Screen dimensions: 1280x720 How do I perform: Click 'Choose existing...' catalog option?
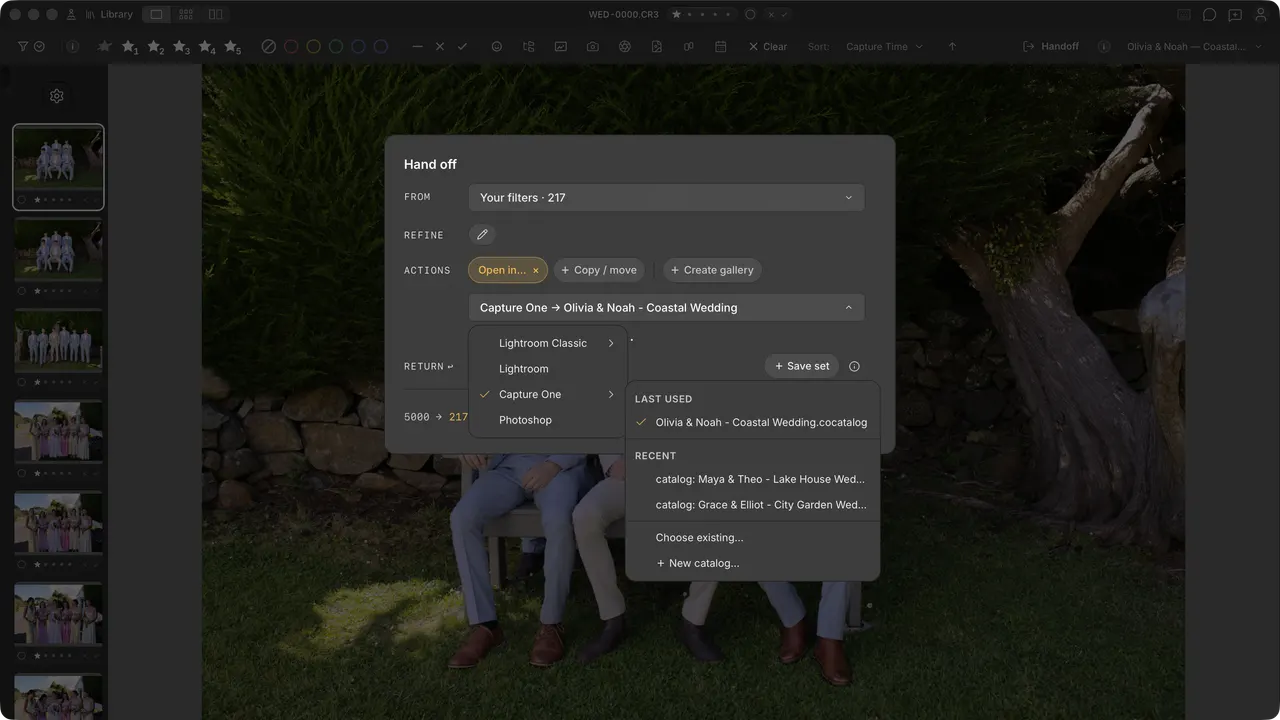[752, 538]
